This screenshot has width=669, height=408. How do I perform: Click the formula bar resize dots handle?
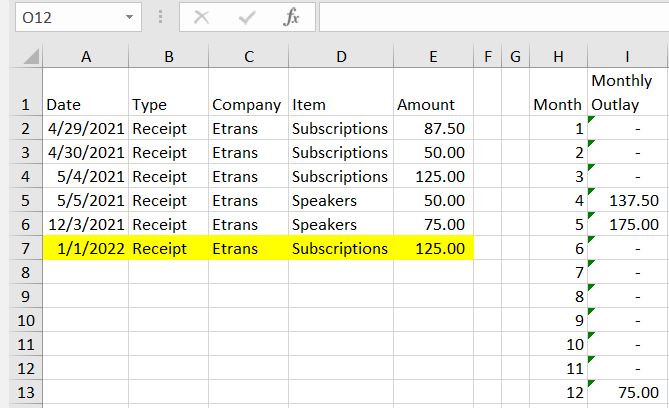coord(160,18)
